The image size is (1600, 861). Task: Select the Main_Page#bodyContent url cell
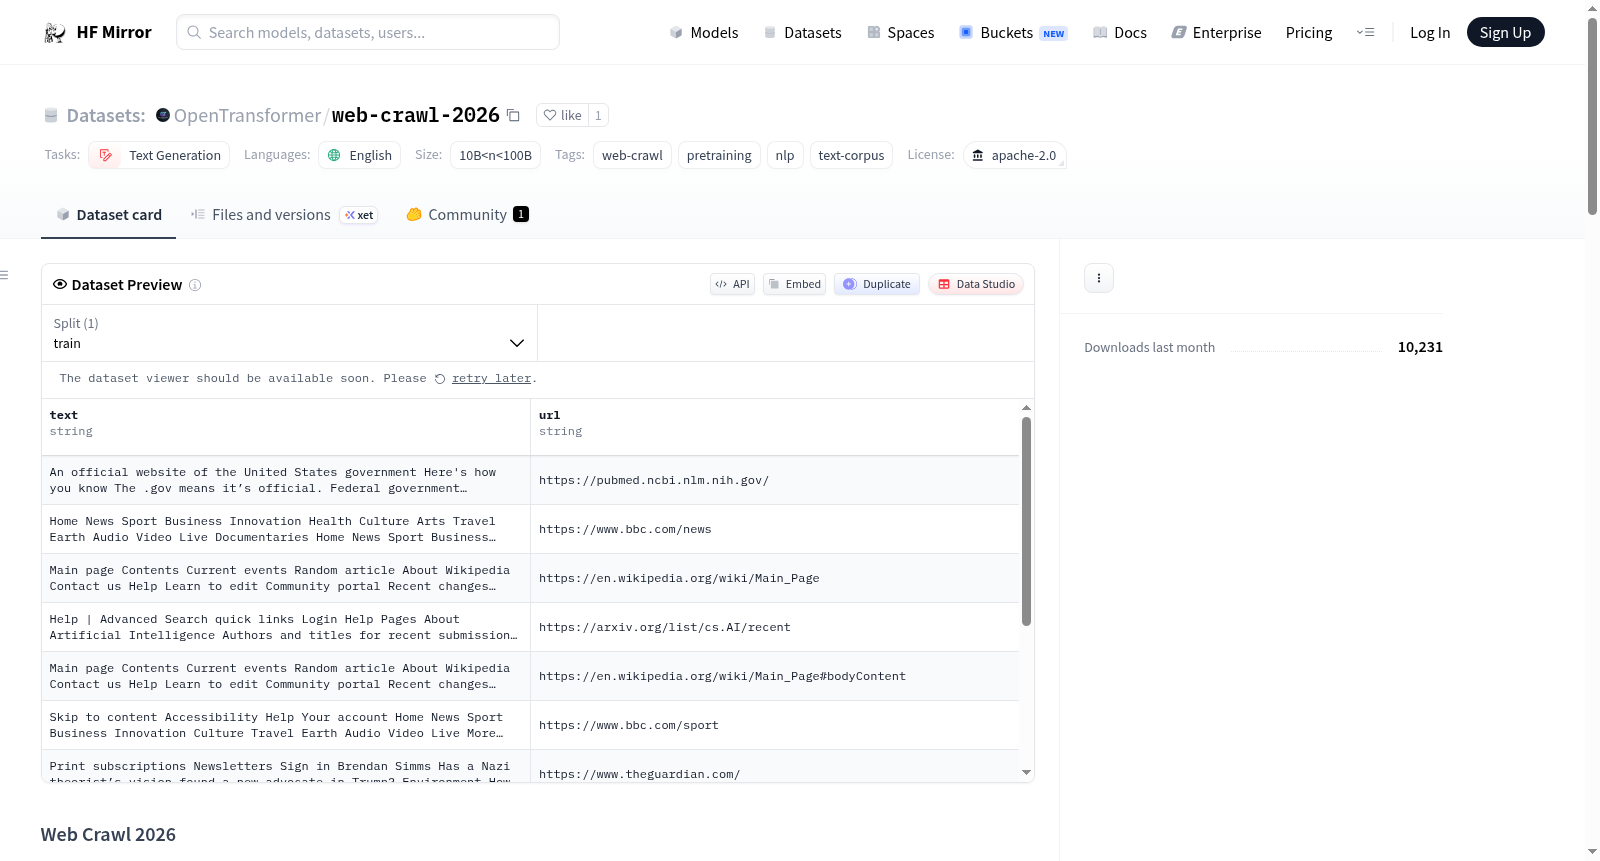(x=775, y=677)
